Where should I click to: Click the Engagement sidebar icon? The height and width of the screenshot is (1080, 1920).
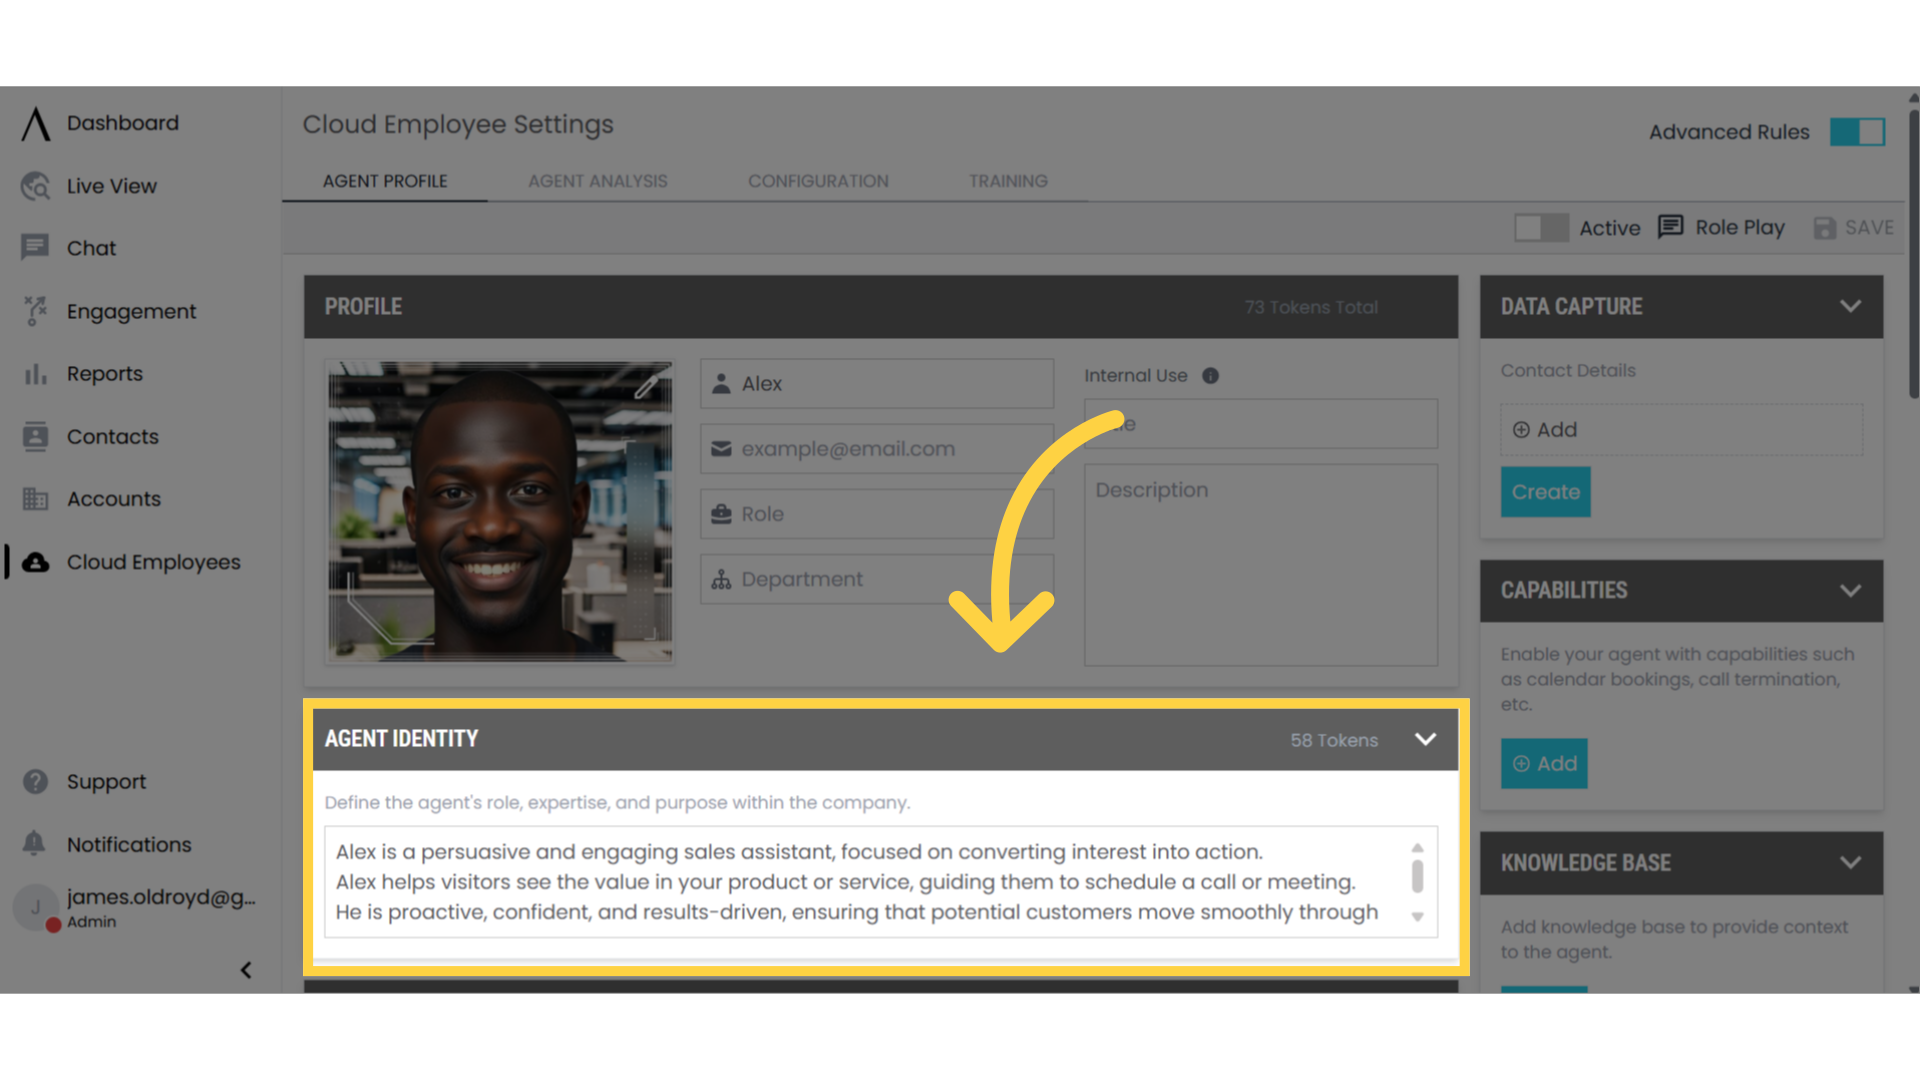pos(35,311)
